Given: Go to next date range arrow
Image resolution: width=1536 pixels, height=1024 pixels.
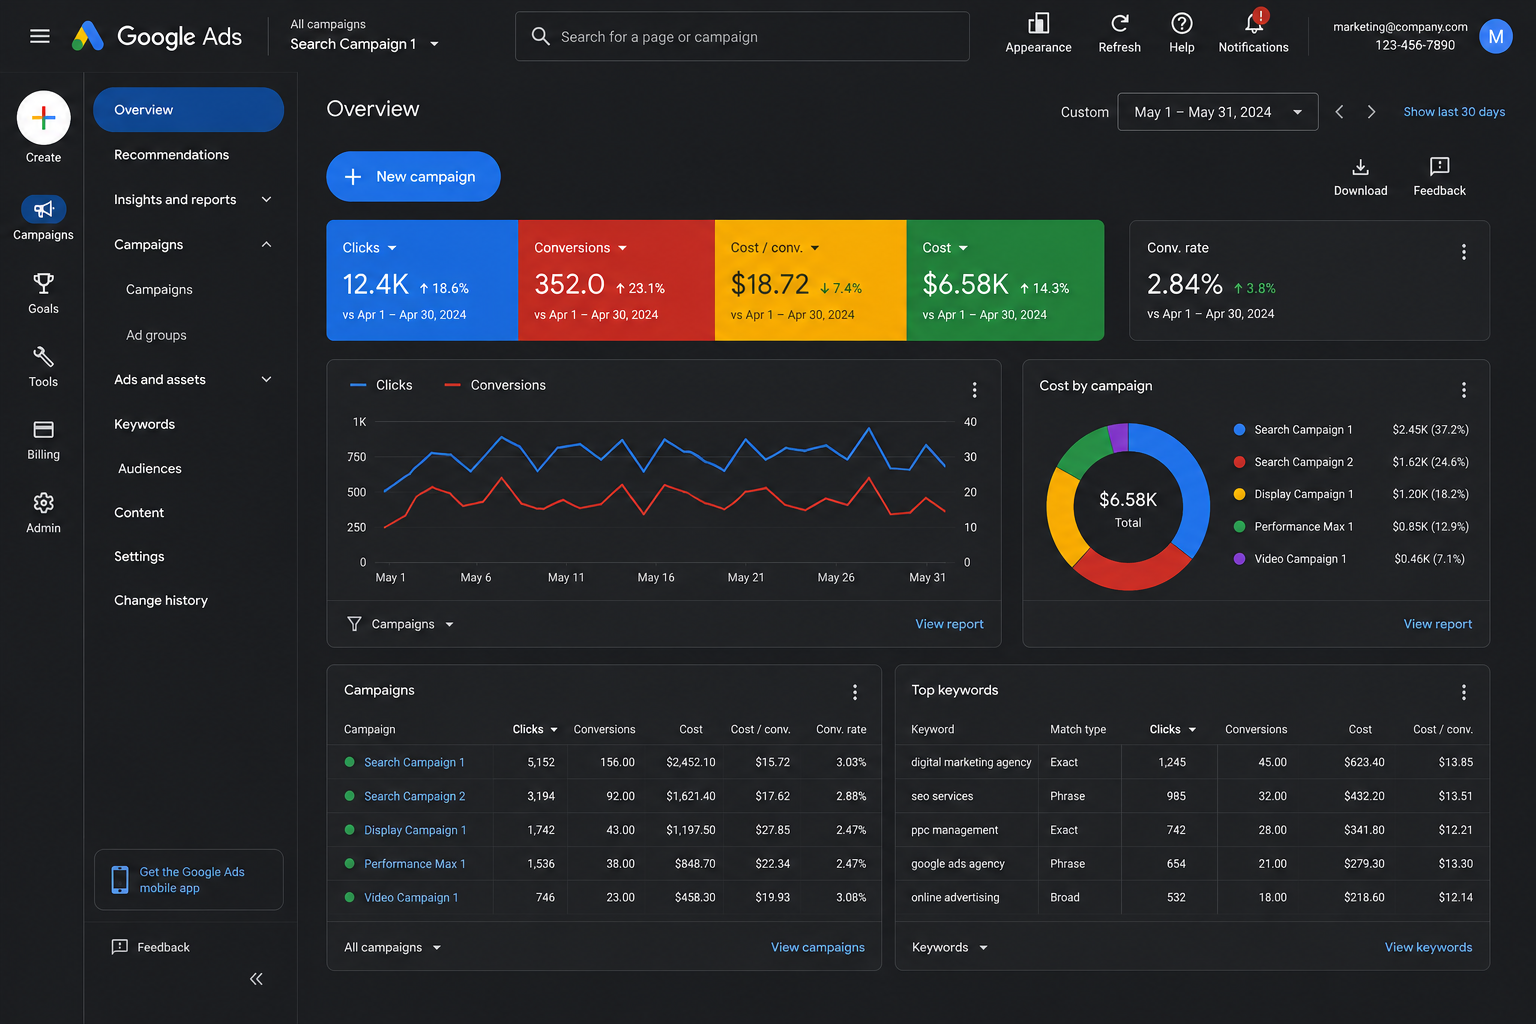Looking at the screenshot, I should click(1371, 112).
